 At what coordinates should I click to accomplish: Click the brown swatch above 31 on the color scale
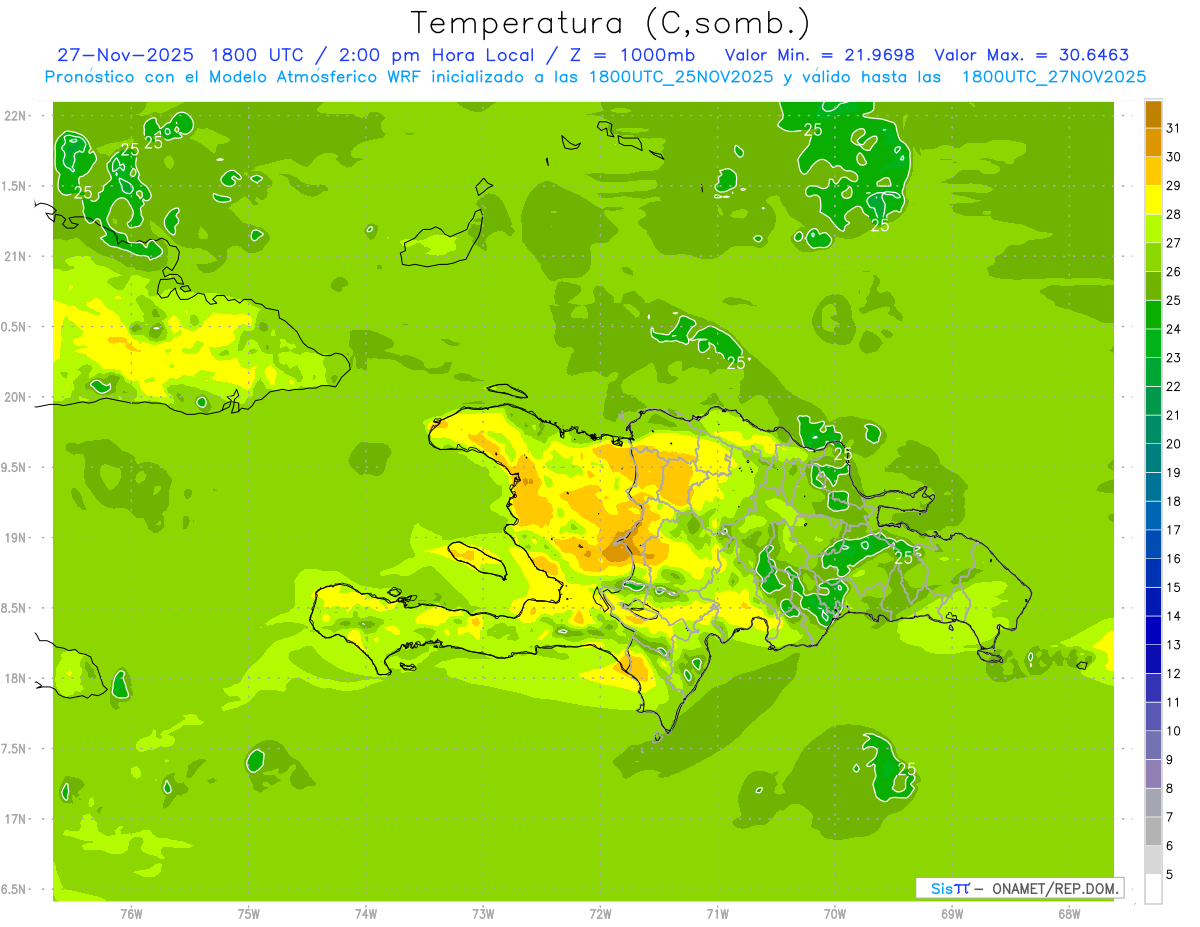pos(1153,114)
